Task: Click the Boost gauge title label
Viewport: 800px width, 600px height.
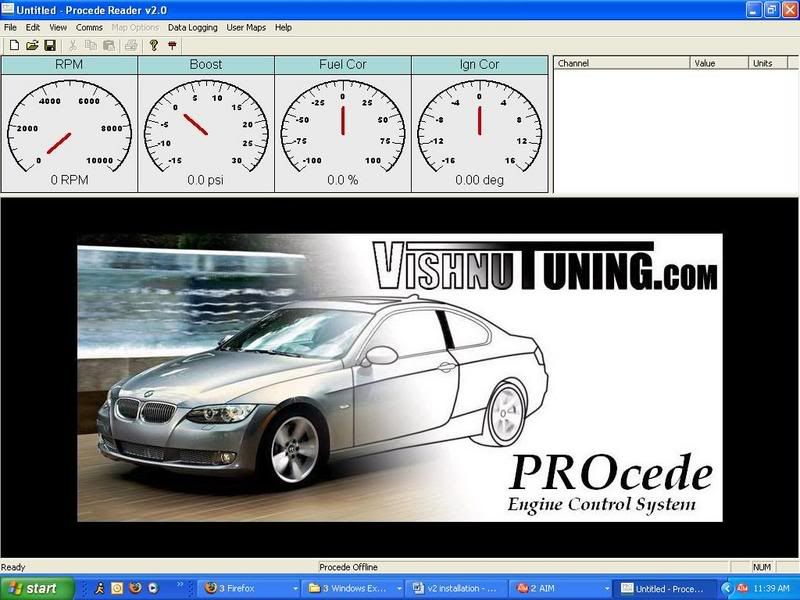Action: tap(206, 65)
